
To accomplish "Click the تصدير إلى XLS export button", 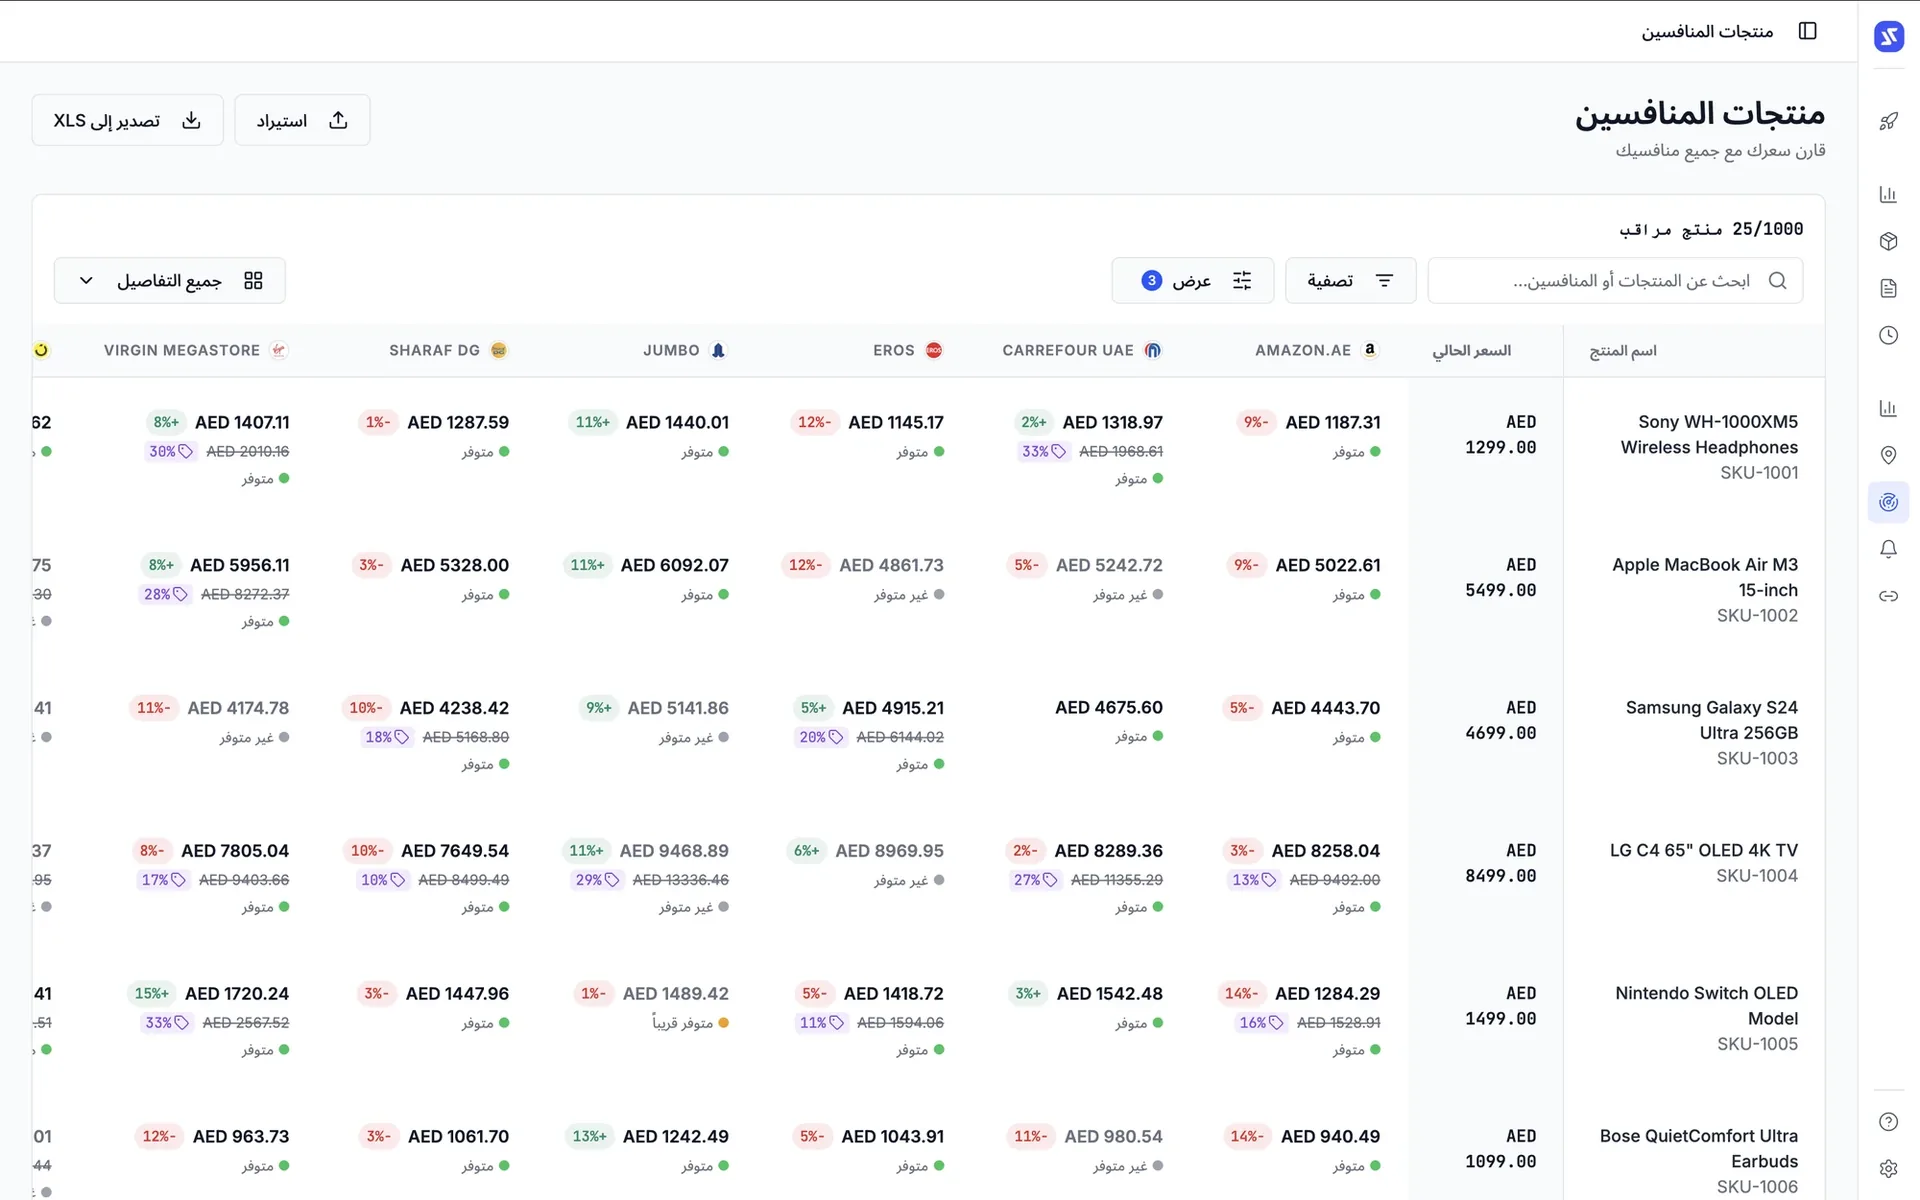I will [127, 120].
